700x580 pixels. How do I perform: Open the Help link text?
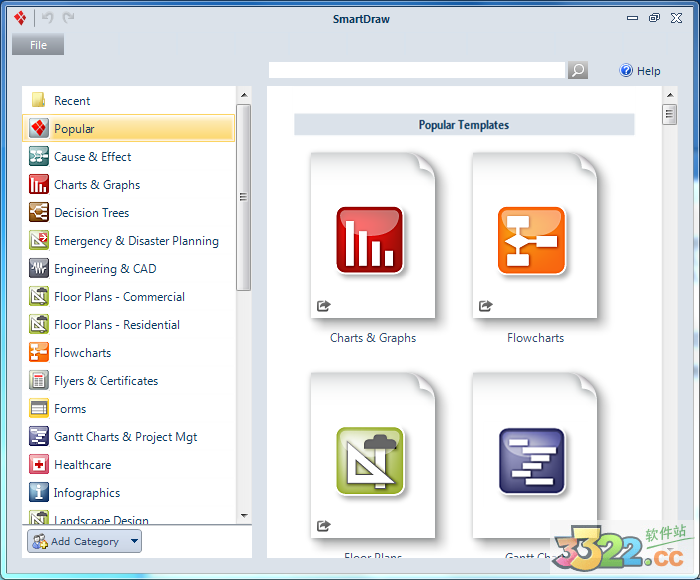pyautogui.click(x=648, y=71)
